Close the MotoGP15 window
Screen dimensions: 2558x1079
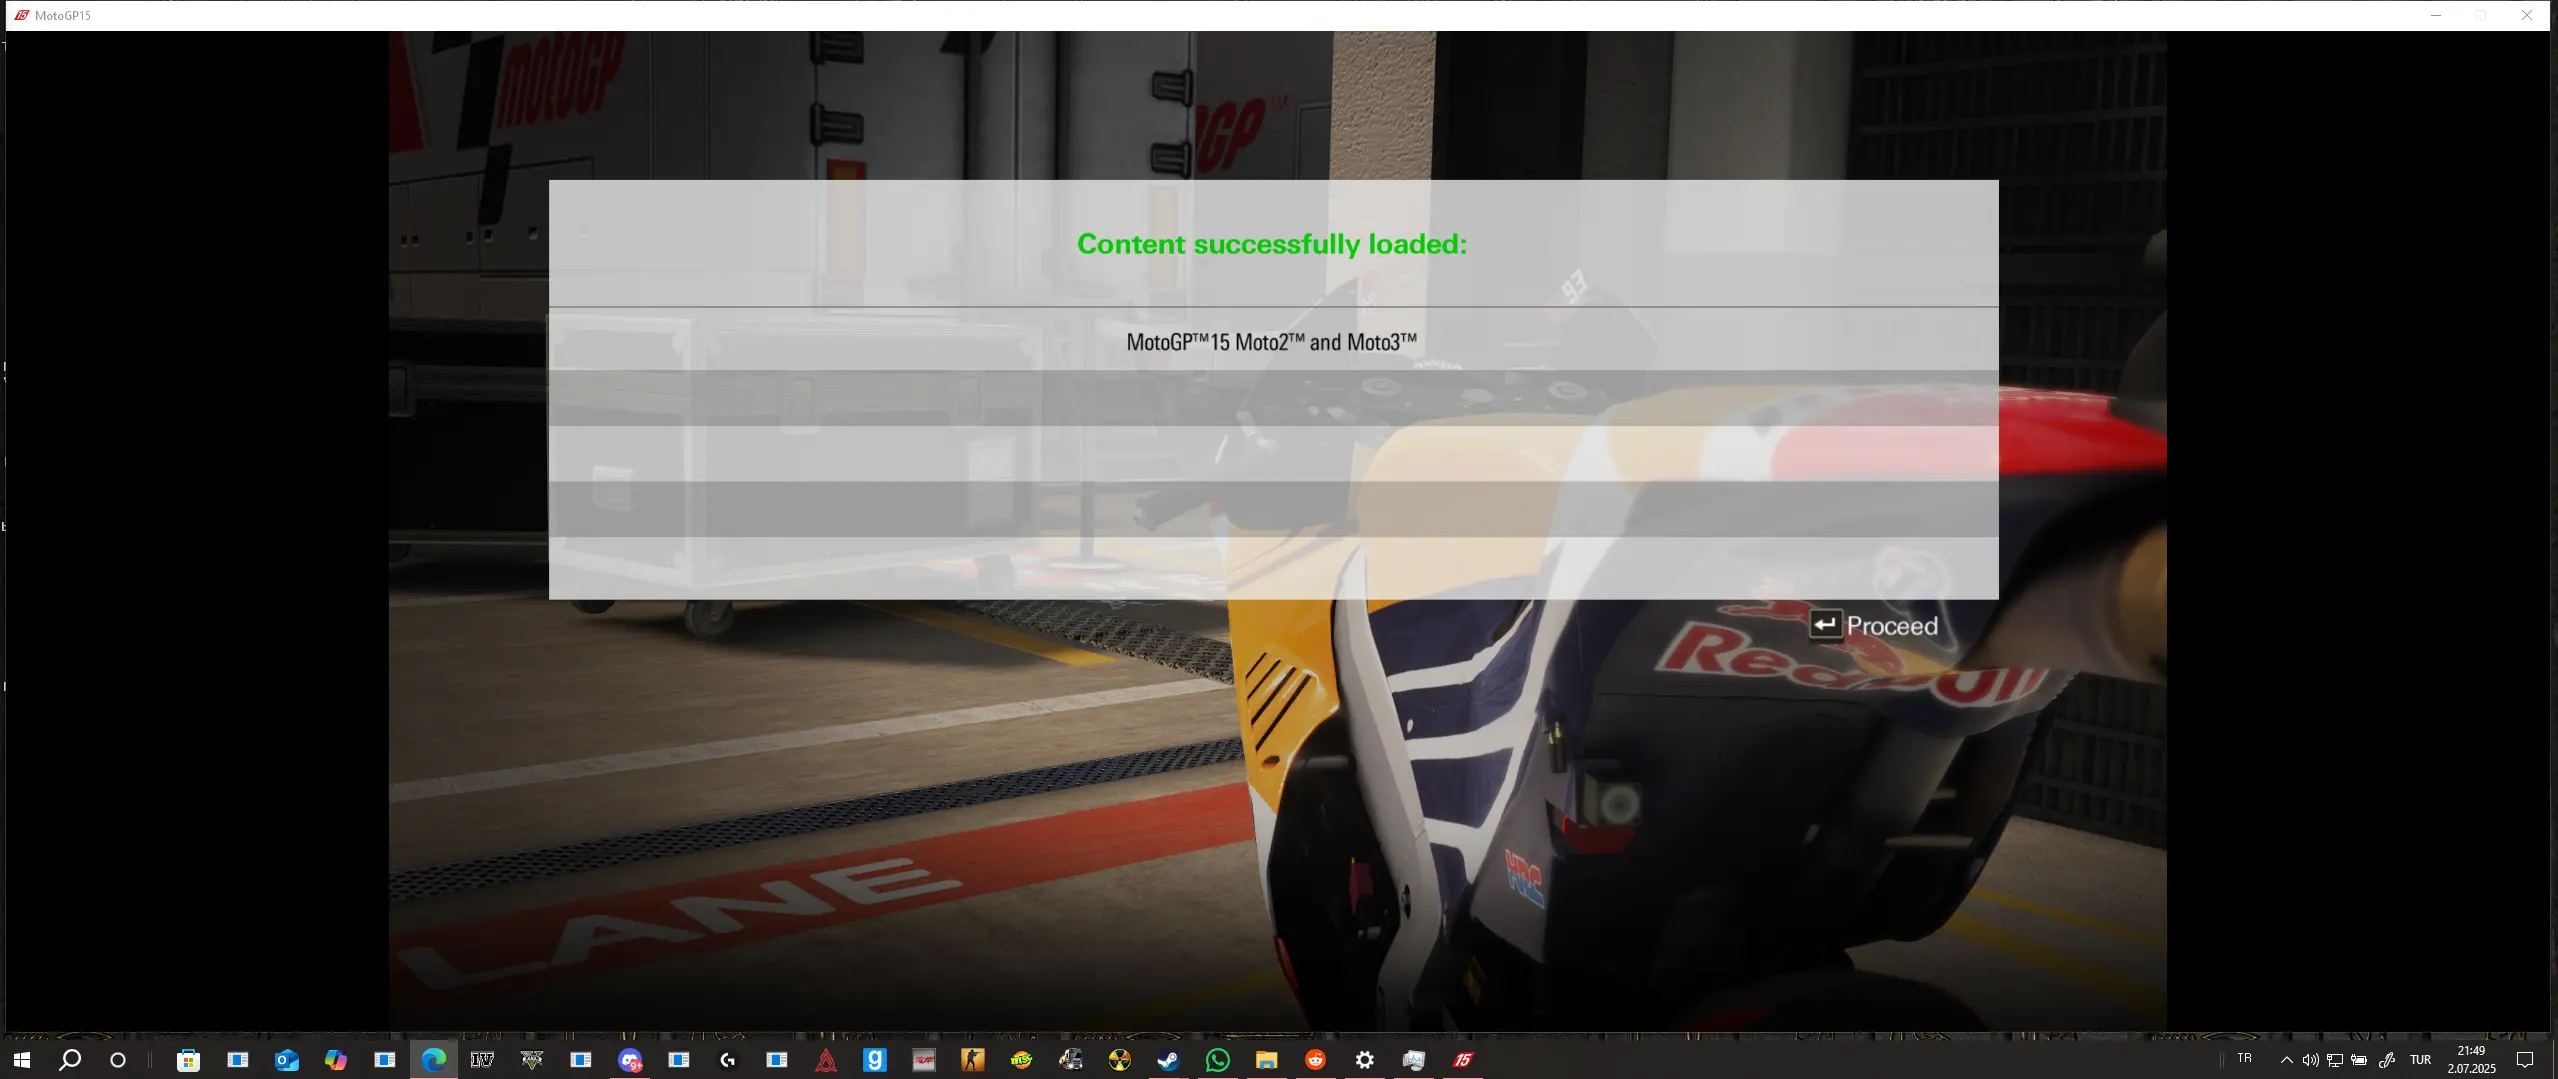coord(2527,15)
